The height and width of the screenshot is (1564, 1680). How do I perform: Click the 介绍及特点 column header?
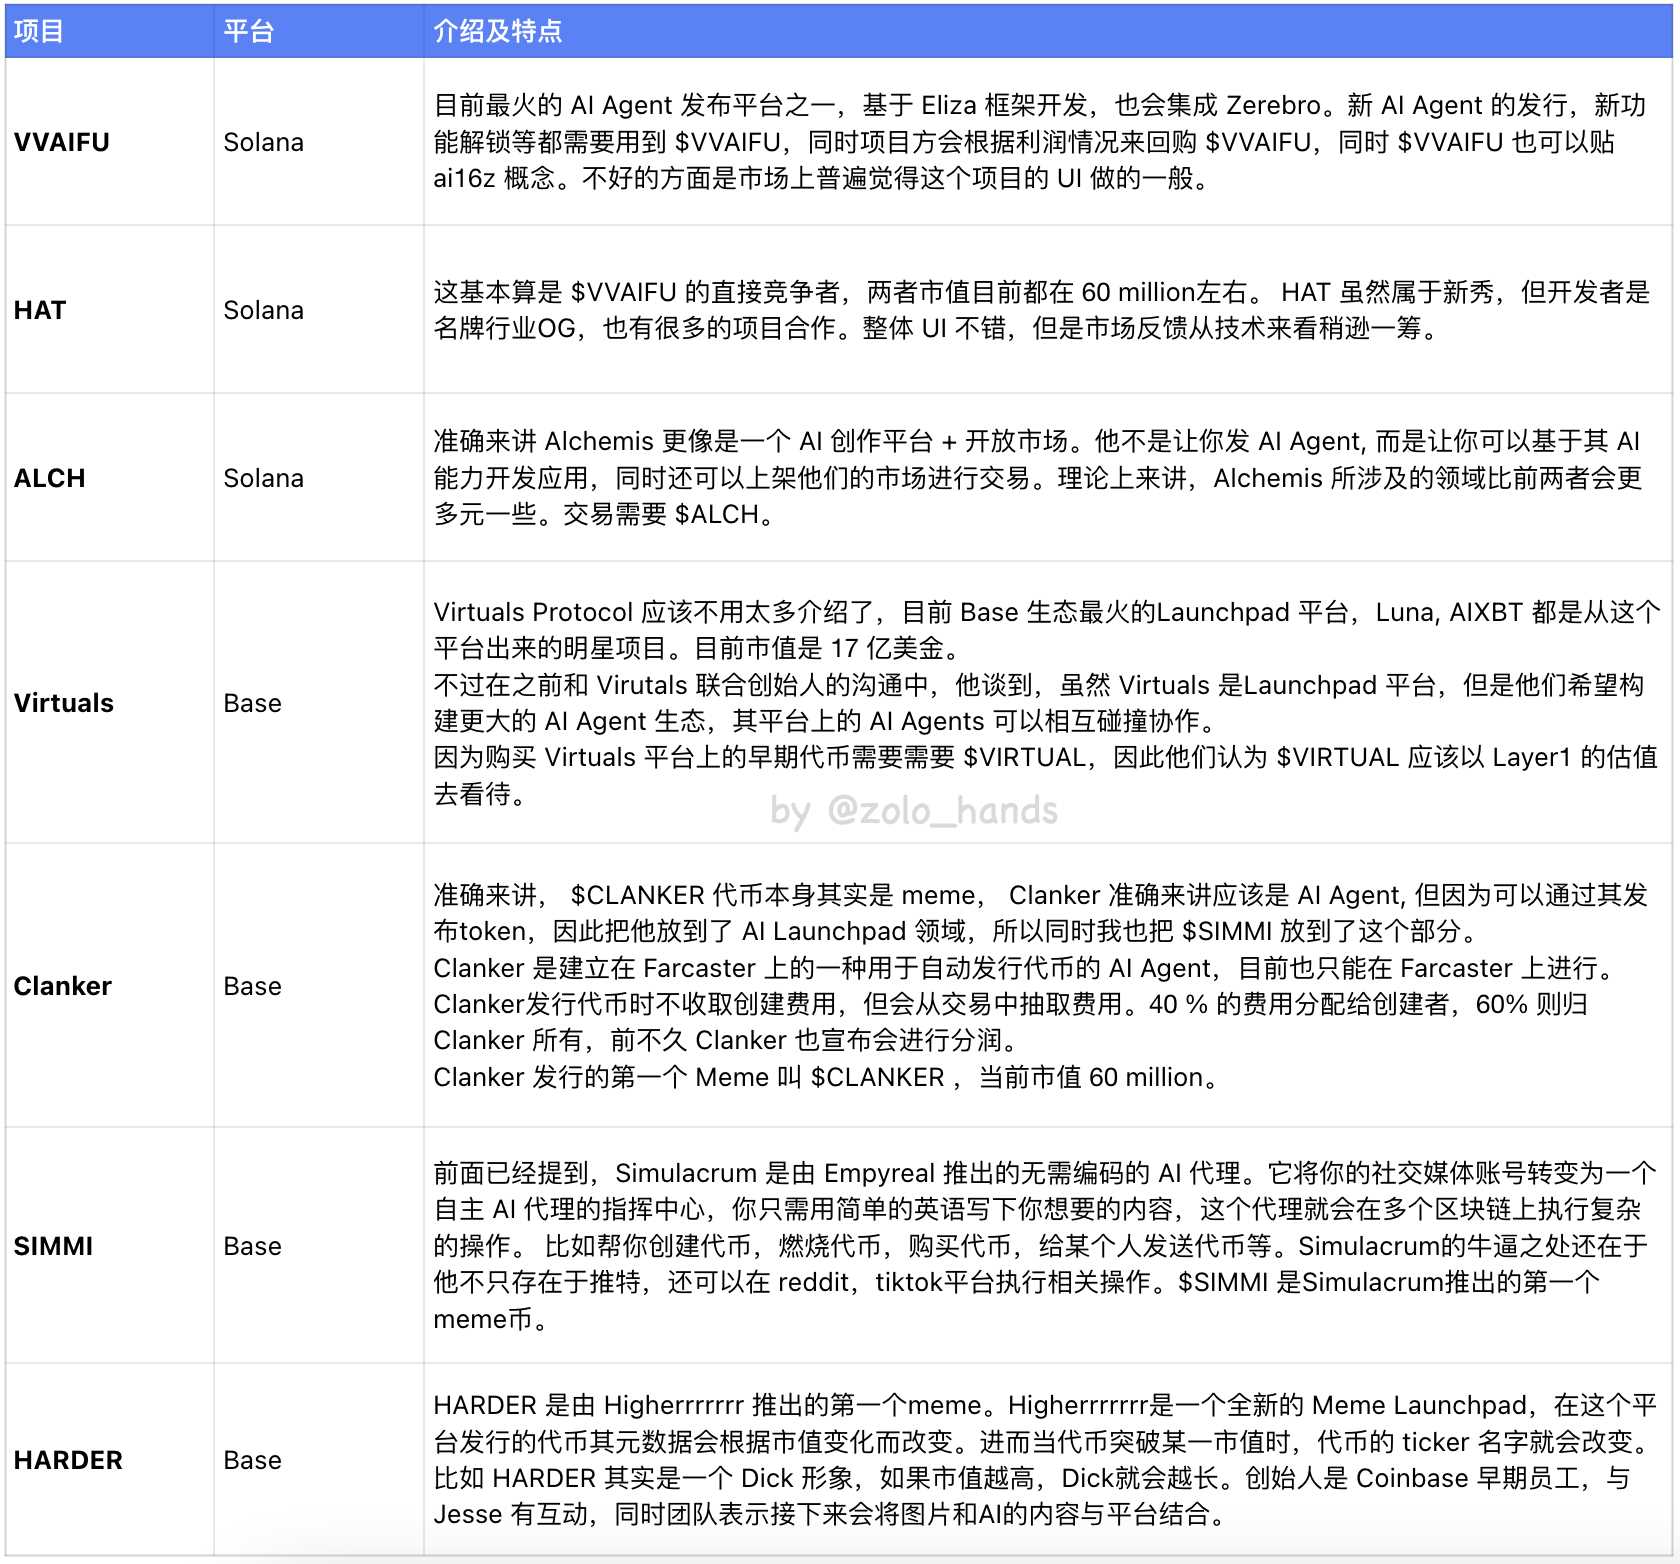point(497,31)
